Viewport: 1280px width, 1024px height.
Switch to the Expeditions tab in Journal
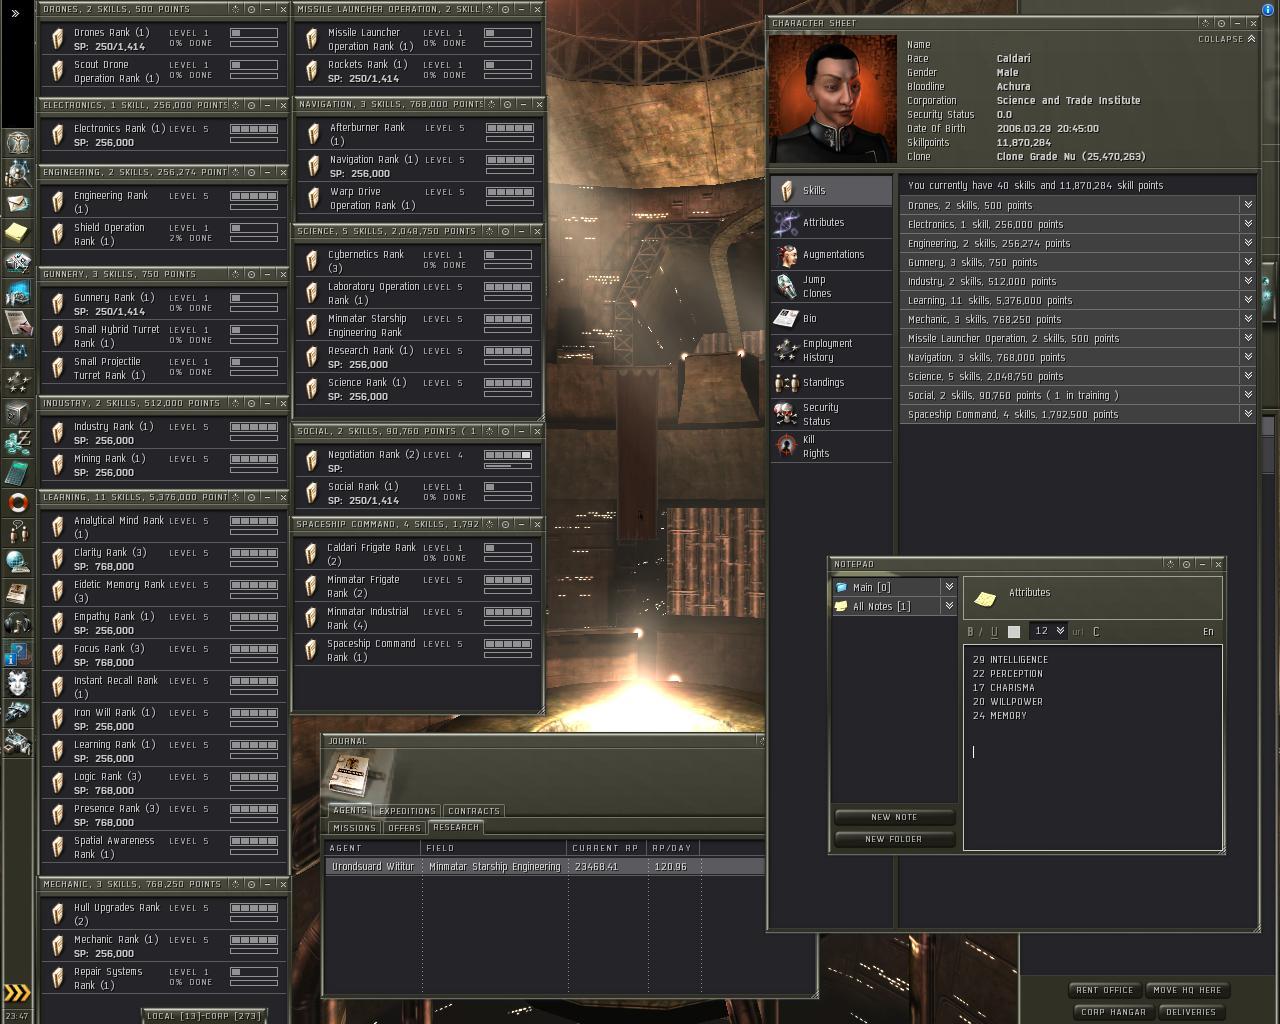pos(407,811)
